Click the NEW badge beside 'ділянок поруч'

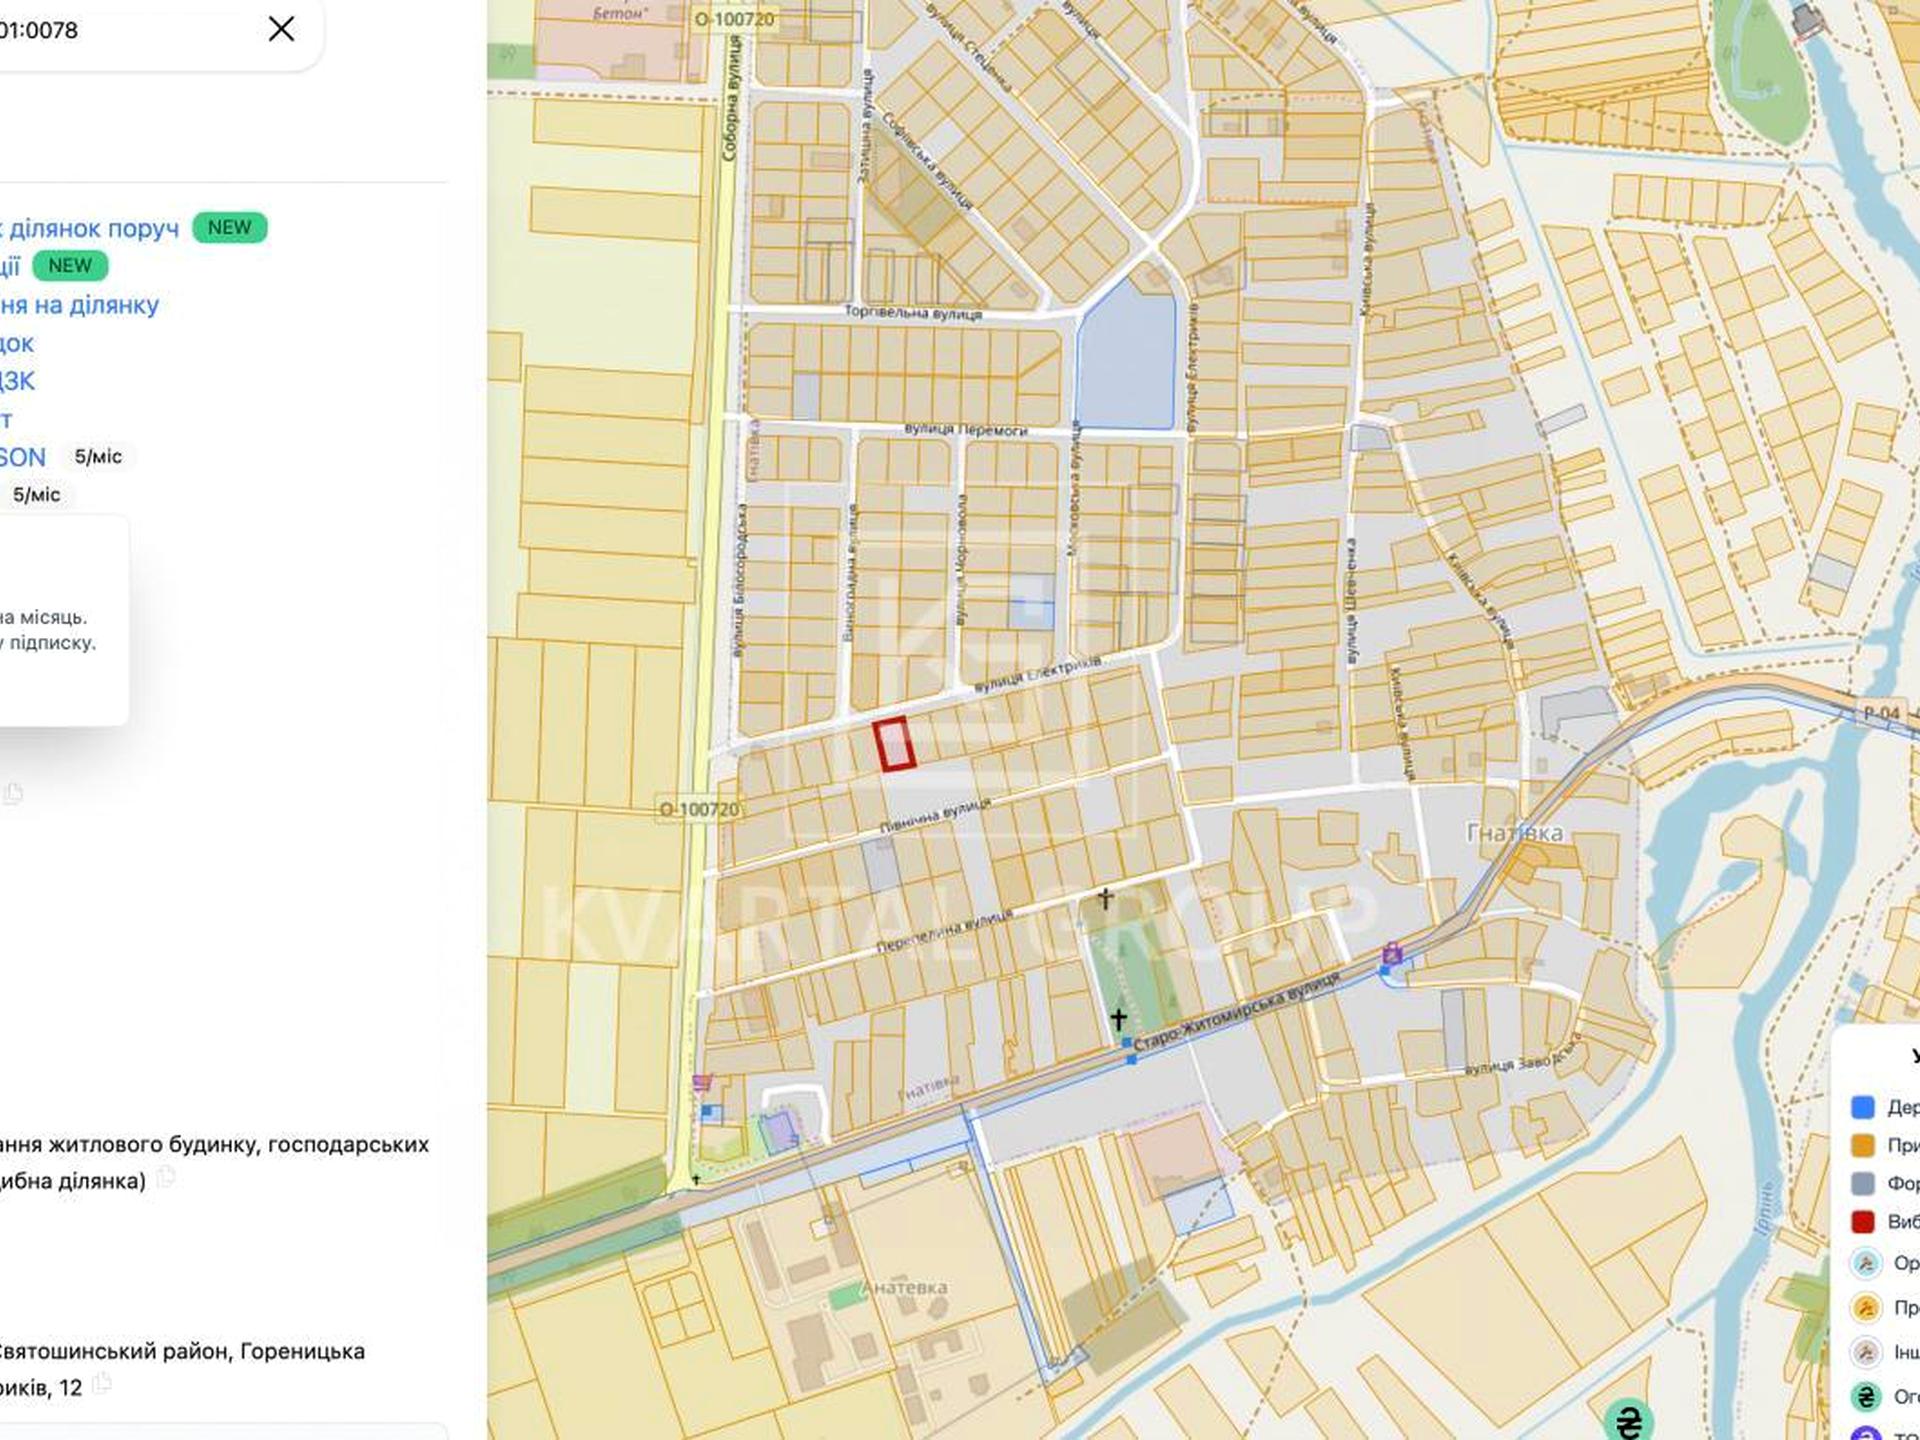(229, 227)
